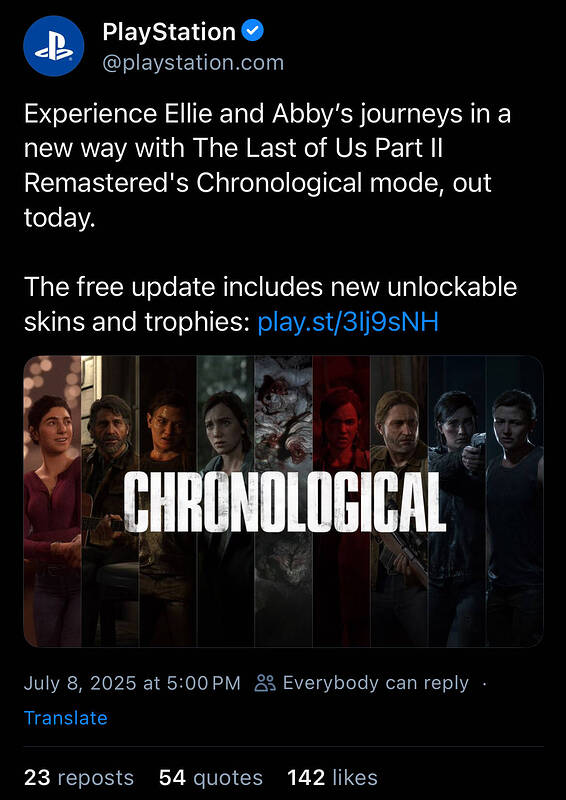The image size is (566, 800).
Task: Click the red-tinted character panel
Action: 341,501
